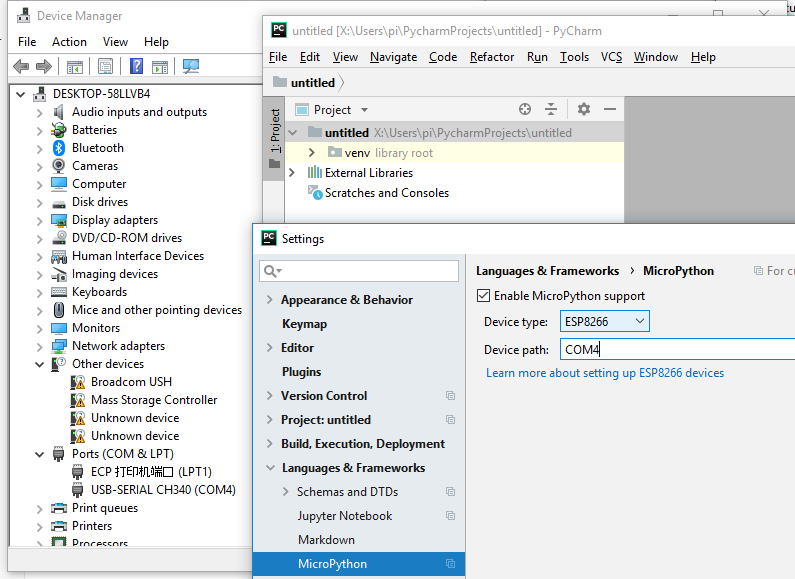Collapse the Other devices node
Image resolution: width=795 pixels, height=579 pixels.
click(x=40, y=364)
